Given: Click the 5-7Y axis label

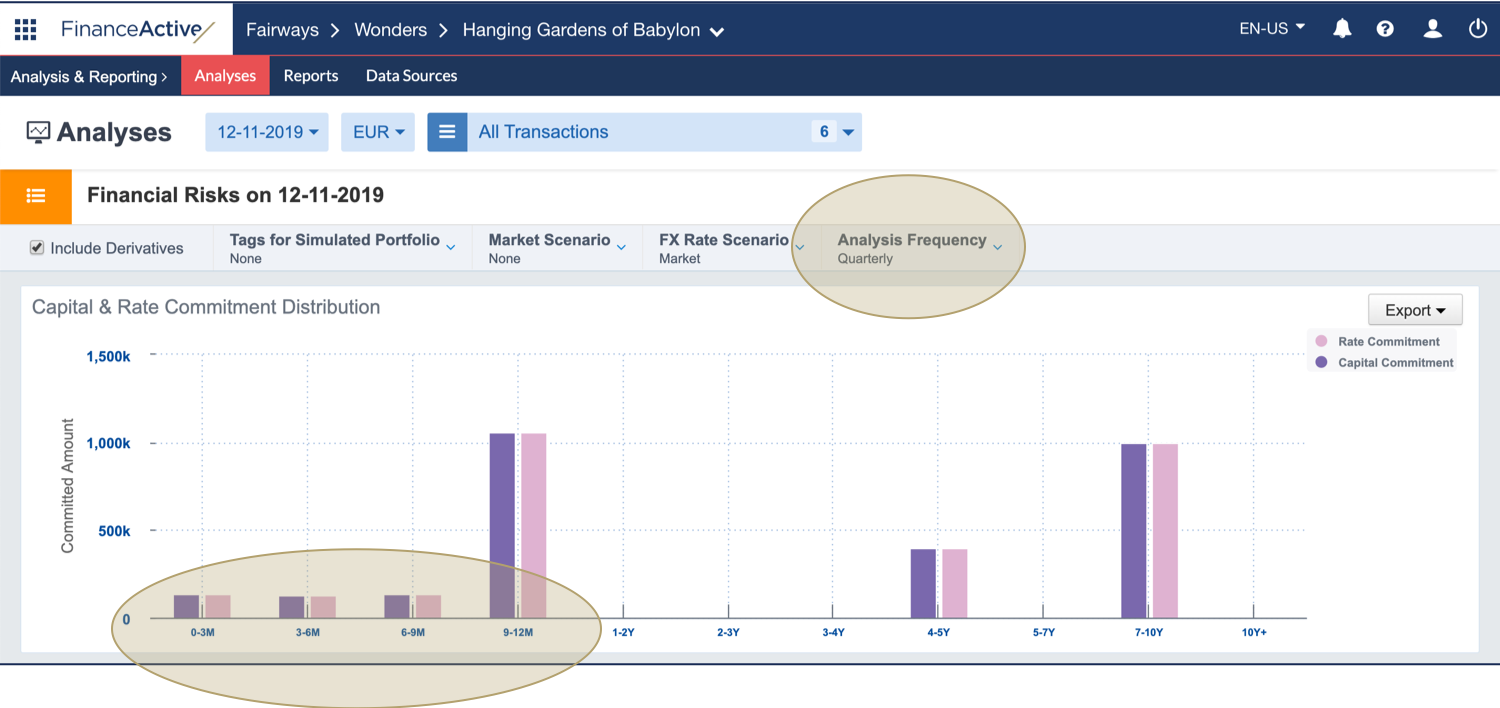Looking at the screenshot, I should [1043, 633].
